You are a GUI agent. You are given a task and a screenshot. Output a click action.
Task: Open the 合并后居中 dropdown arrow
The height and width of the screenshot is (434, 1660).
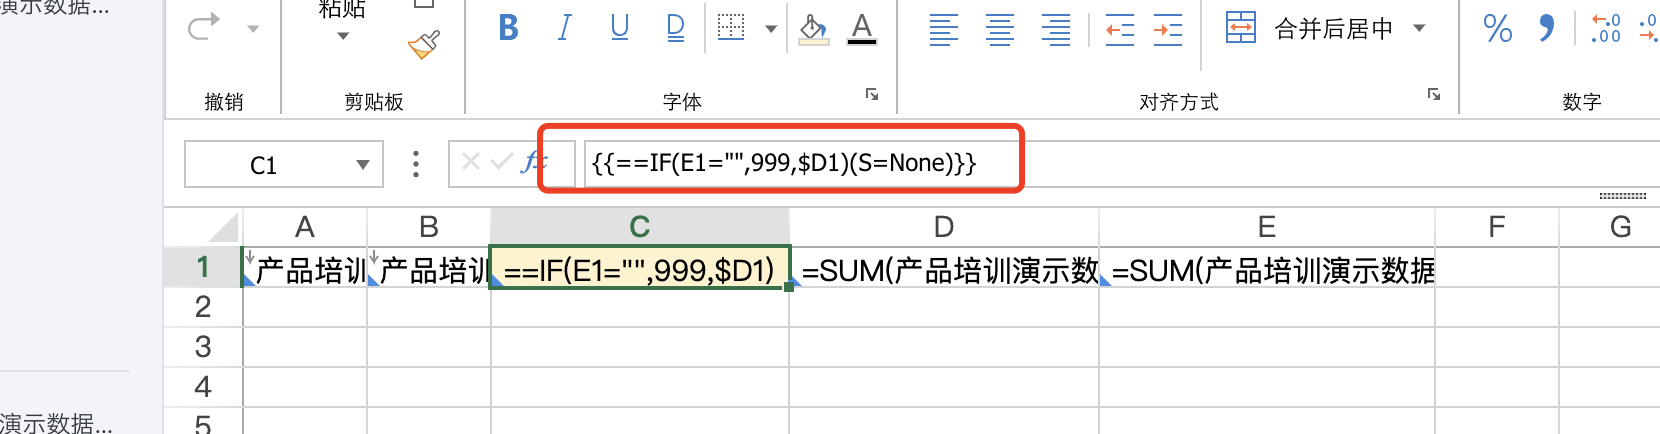coord(1419,28)
